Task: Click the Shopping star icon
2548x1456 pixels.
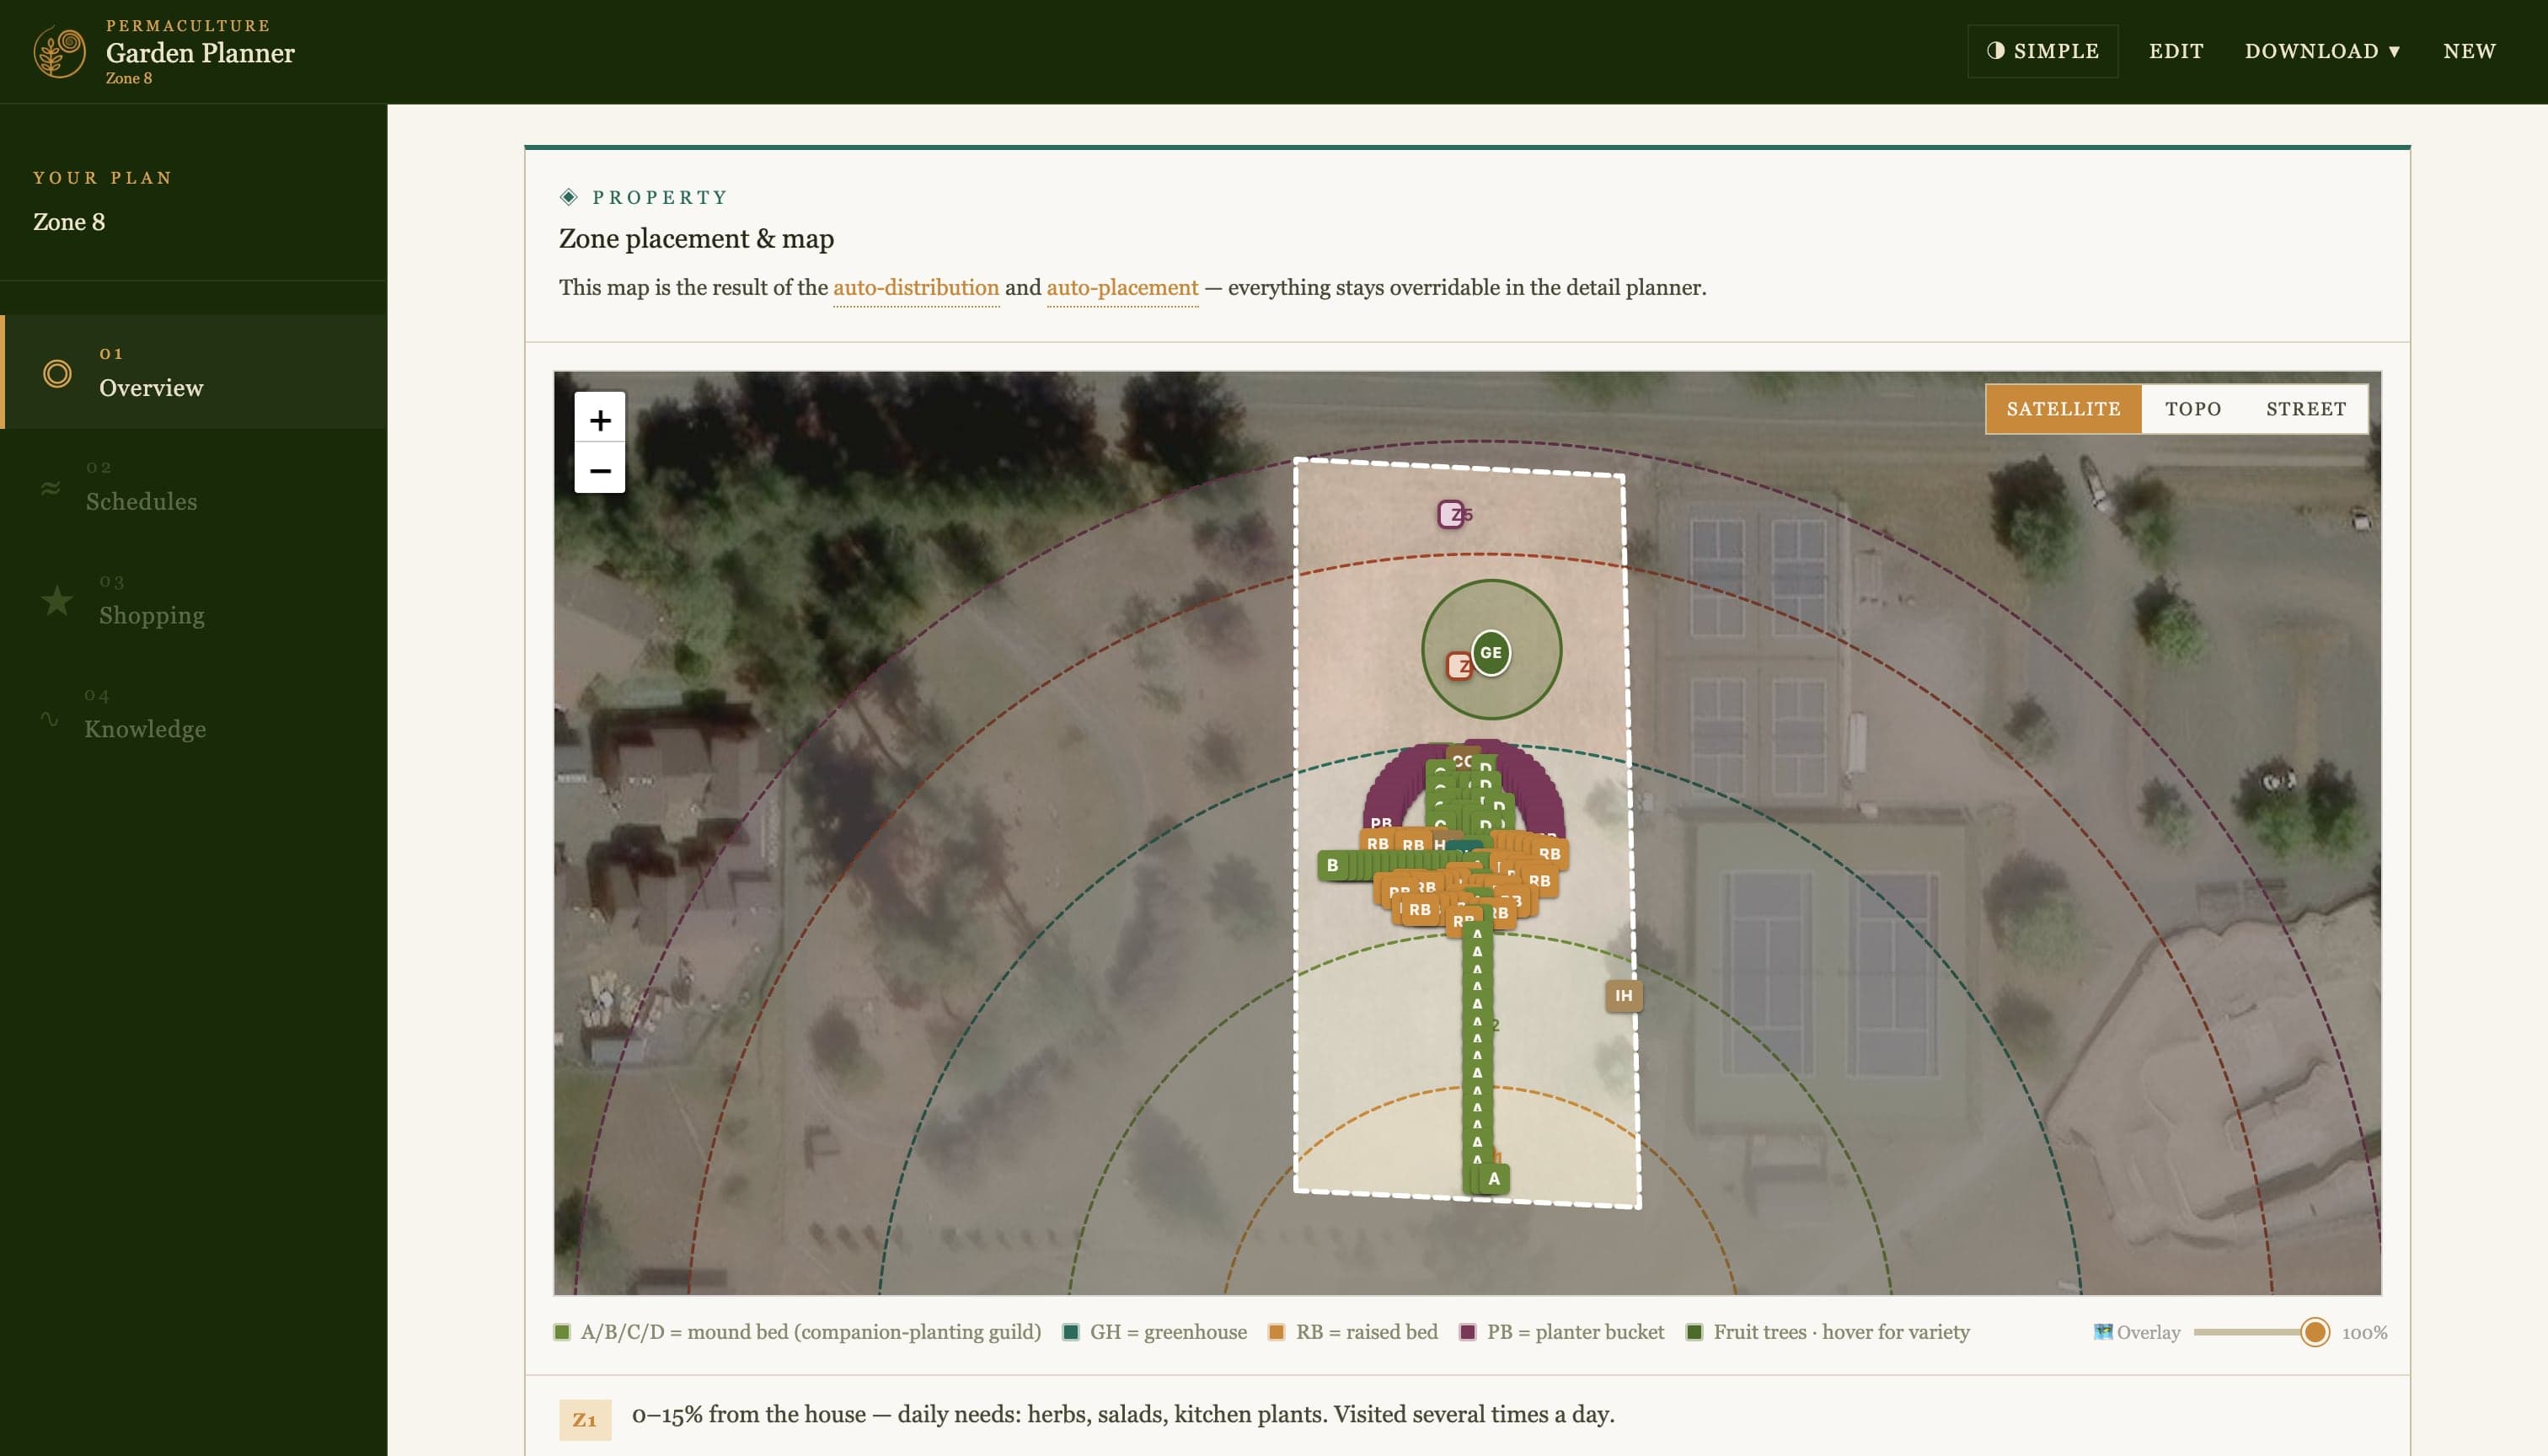Action: [x=57, y=600]
